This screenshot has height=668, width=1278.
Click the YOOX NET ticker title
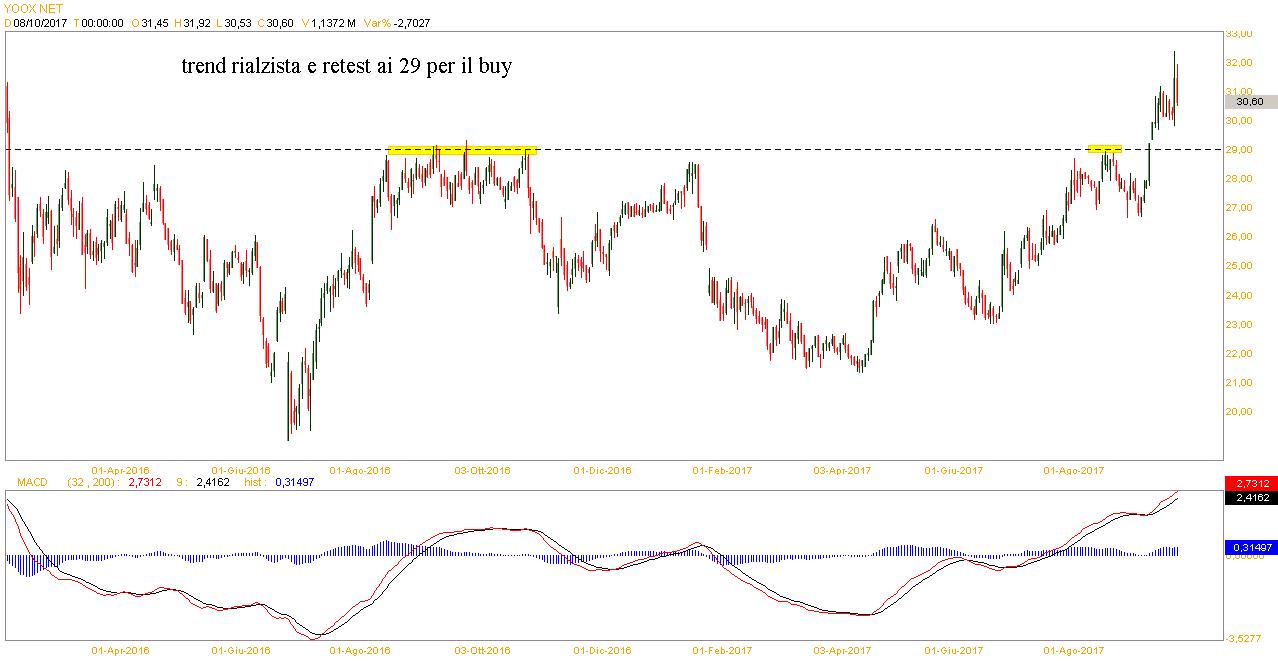[33, 8]
